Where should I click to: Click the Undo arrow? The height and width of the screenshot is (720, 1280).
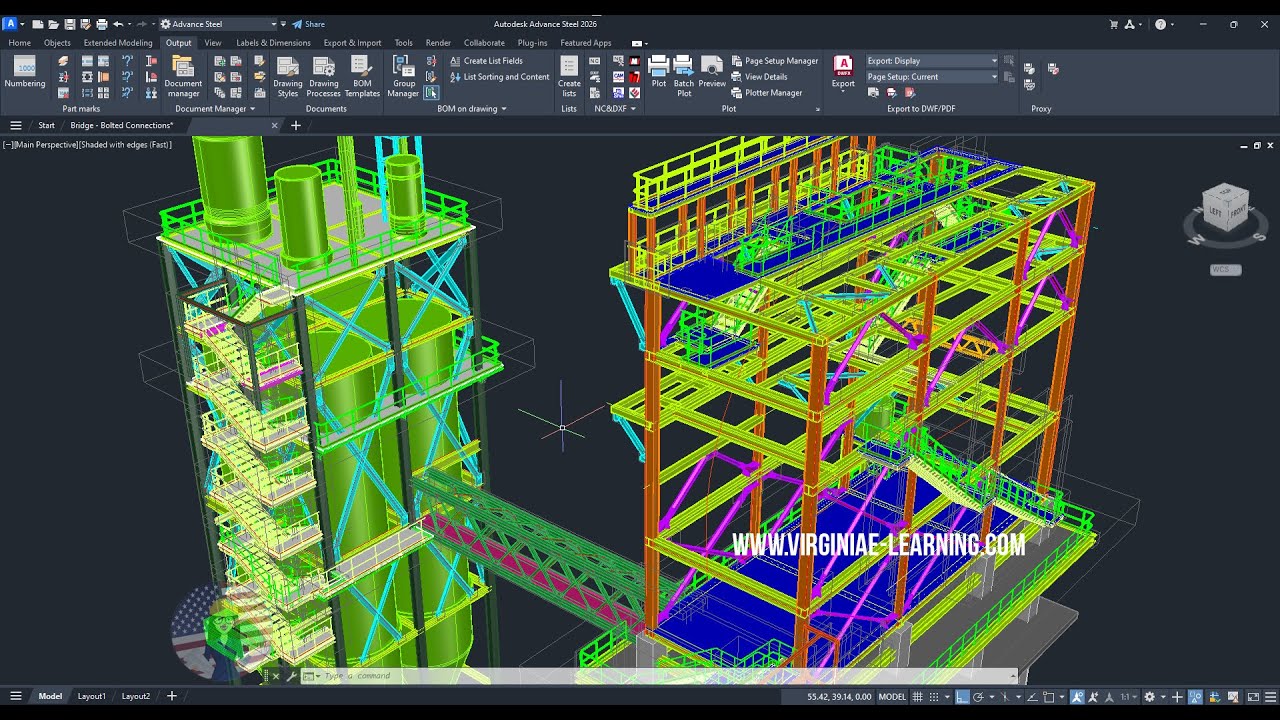tap(118, 24)
